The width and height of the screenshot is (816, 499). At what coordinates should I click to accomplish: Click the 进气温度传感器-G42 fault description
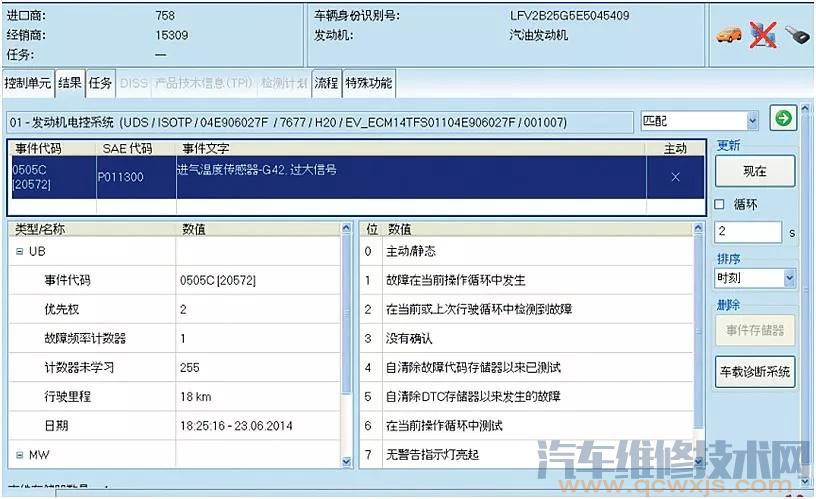(x=257, y=170)
